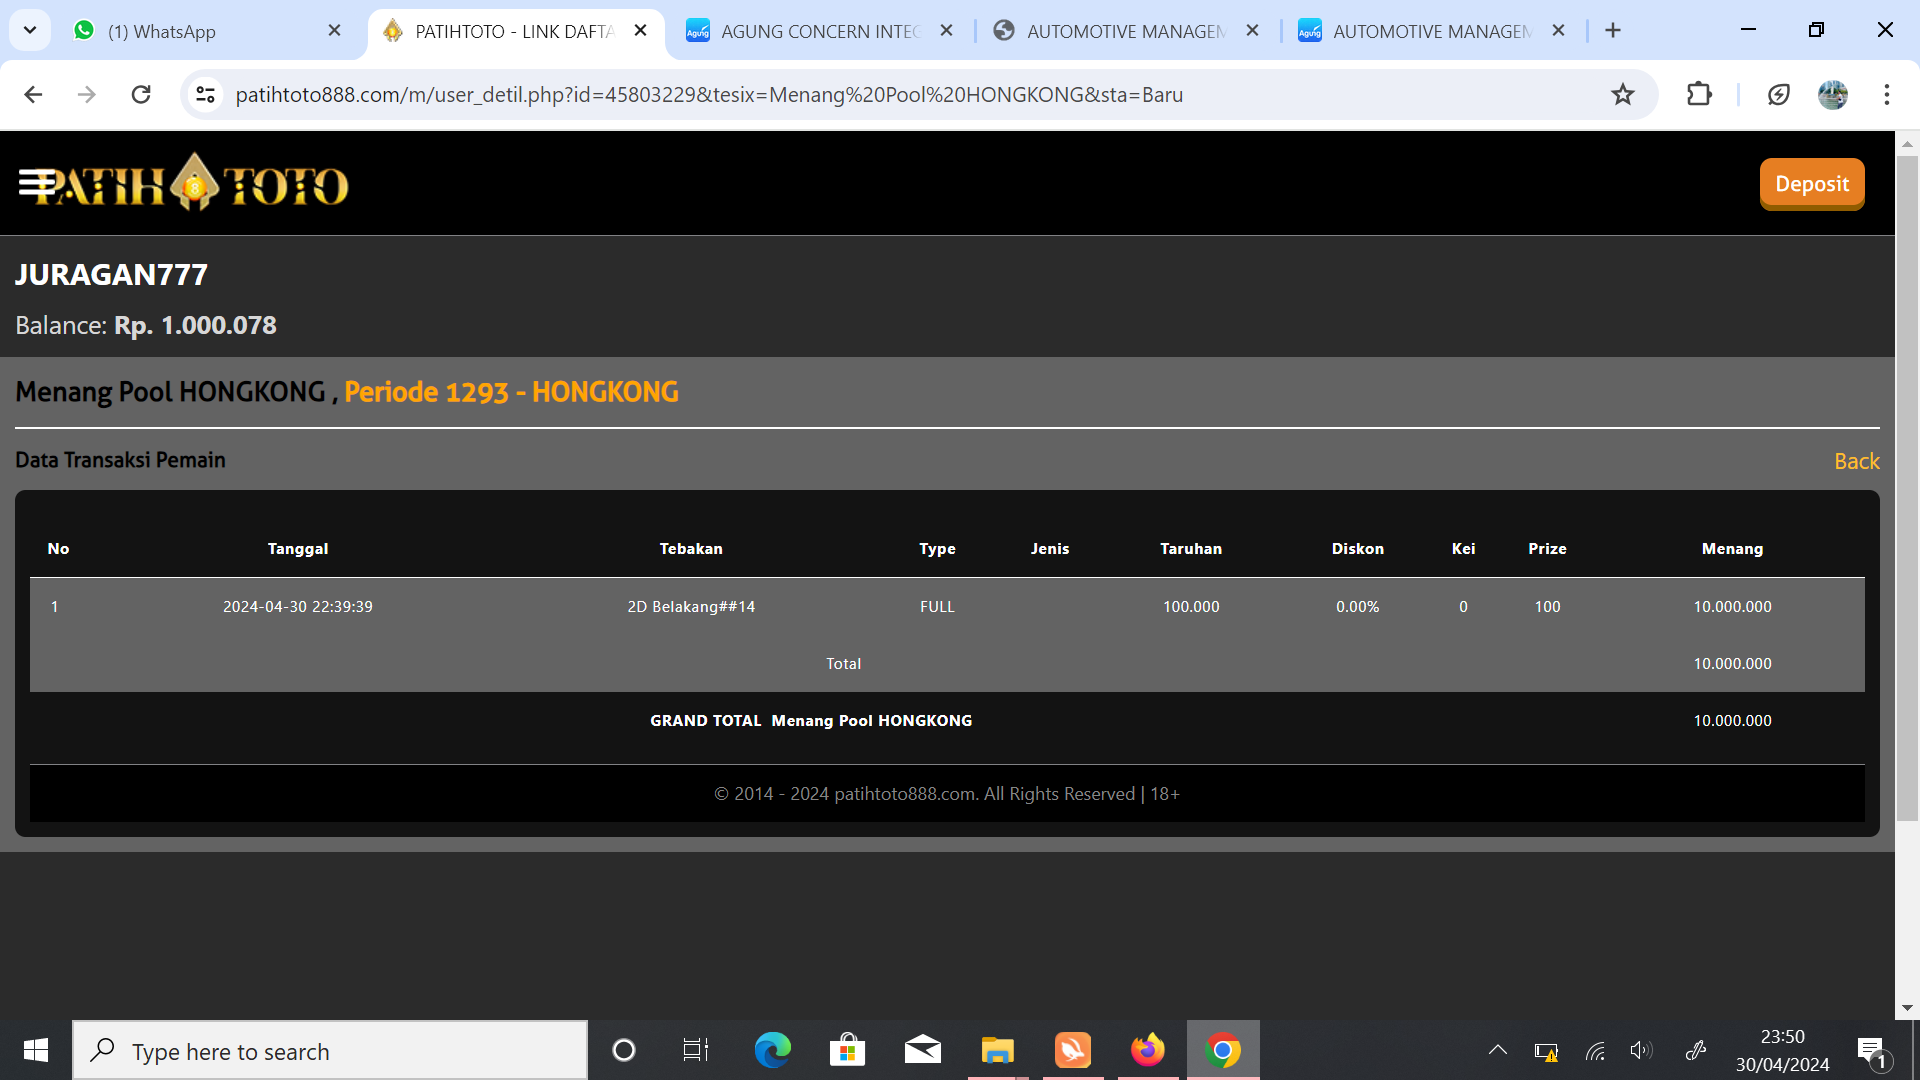
Task: Click the Chrome profile avatar
Action: point(1832,95)
